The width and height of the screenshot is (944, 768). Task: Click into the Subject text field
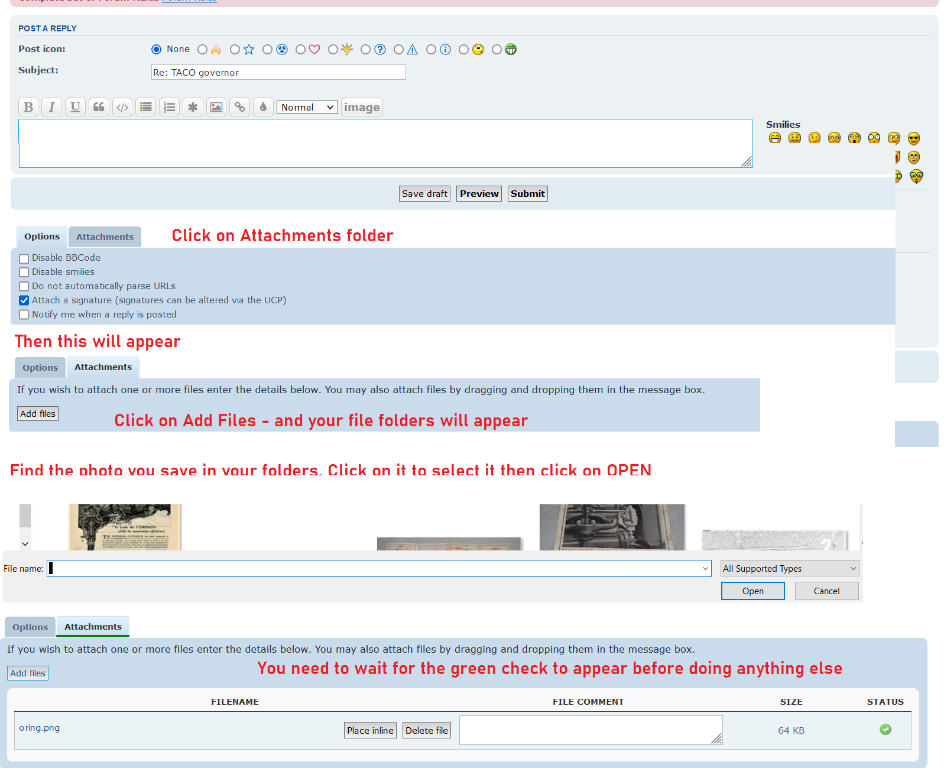278,72
